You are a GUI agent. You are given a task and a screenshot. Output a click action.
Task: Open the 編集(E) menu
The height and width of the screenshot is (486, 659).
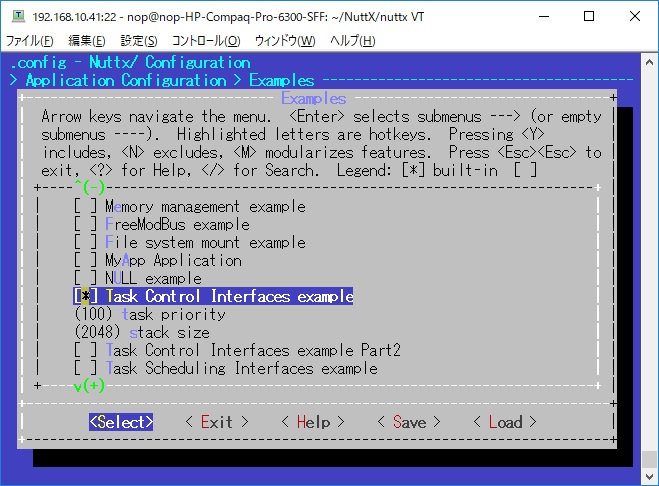click(x=87, y=41)
